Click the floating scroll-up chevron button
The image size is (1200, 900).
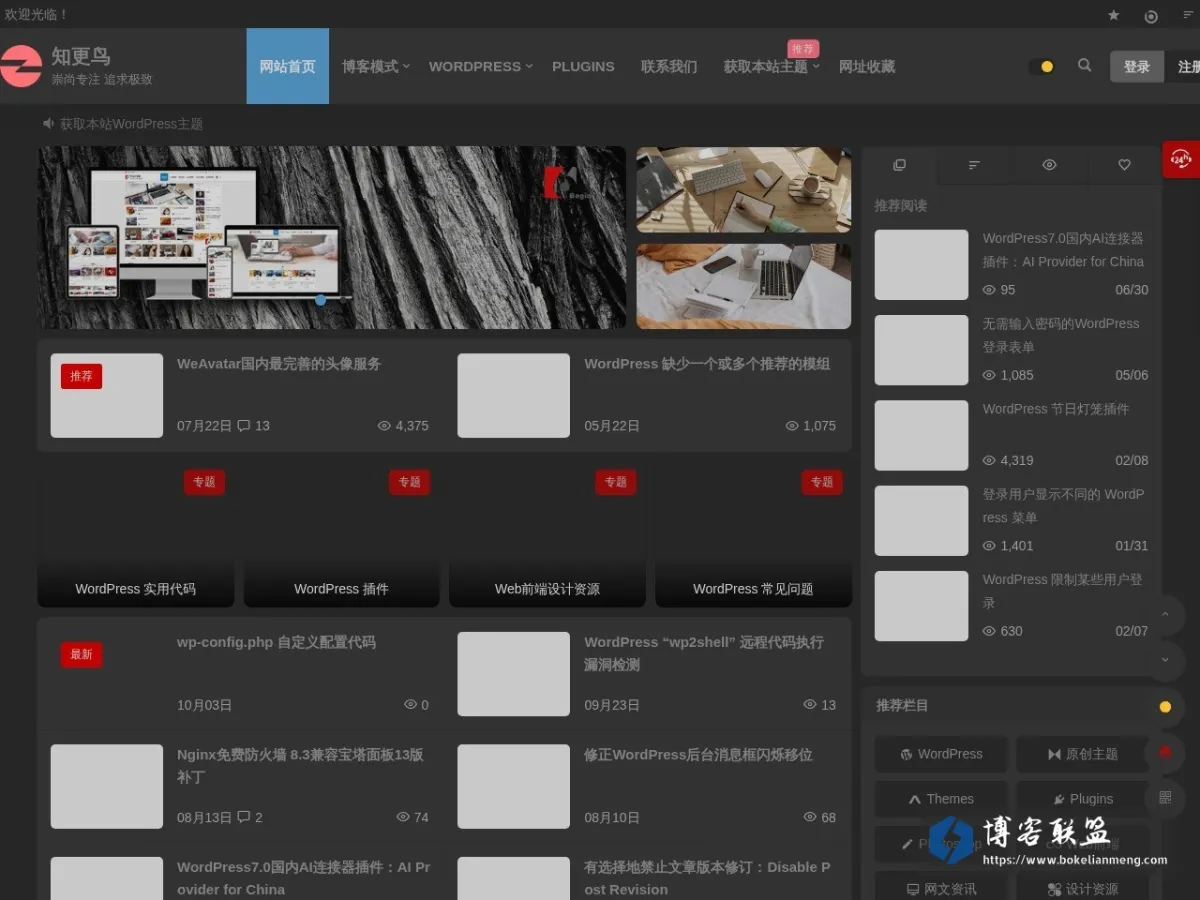tap(1165, 613)
